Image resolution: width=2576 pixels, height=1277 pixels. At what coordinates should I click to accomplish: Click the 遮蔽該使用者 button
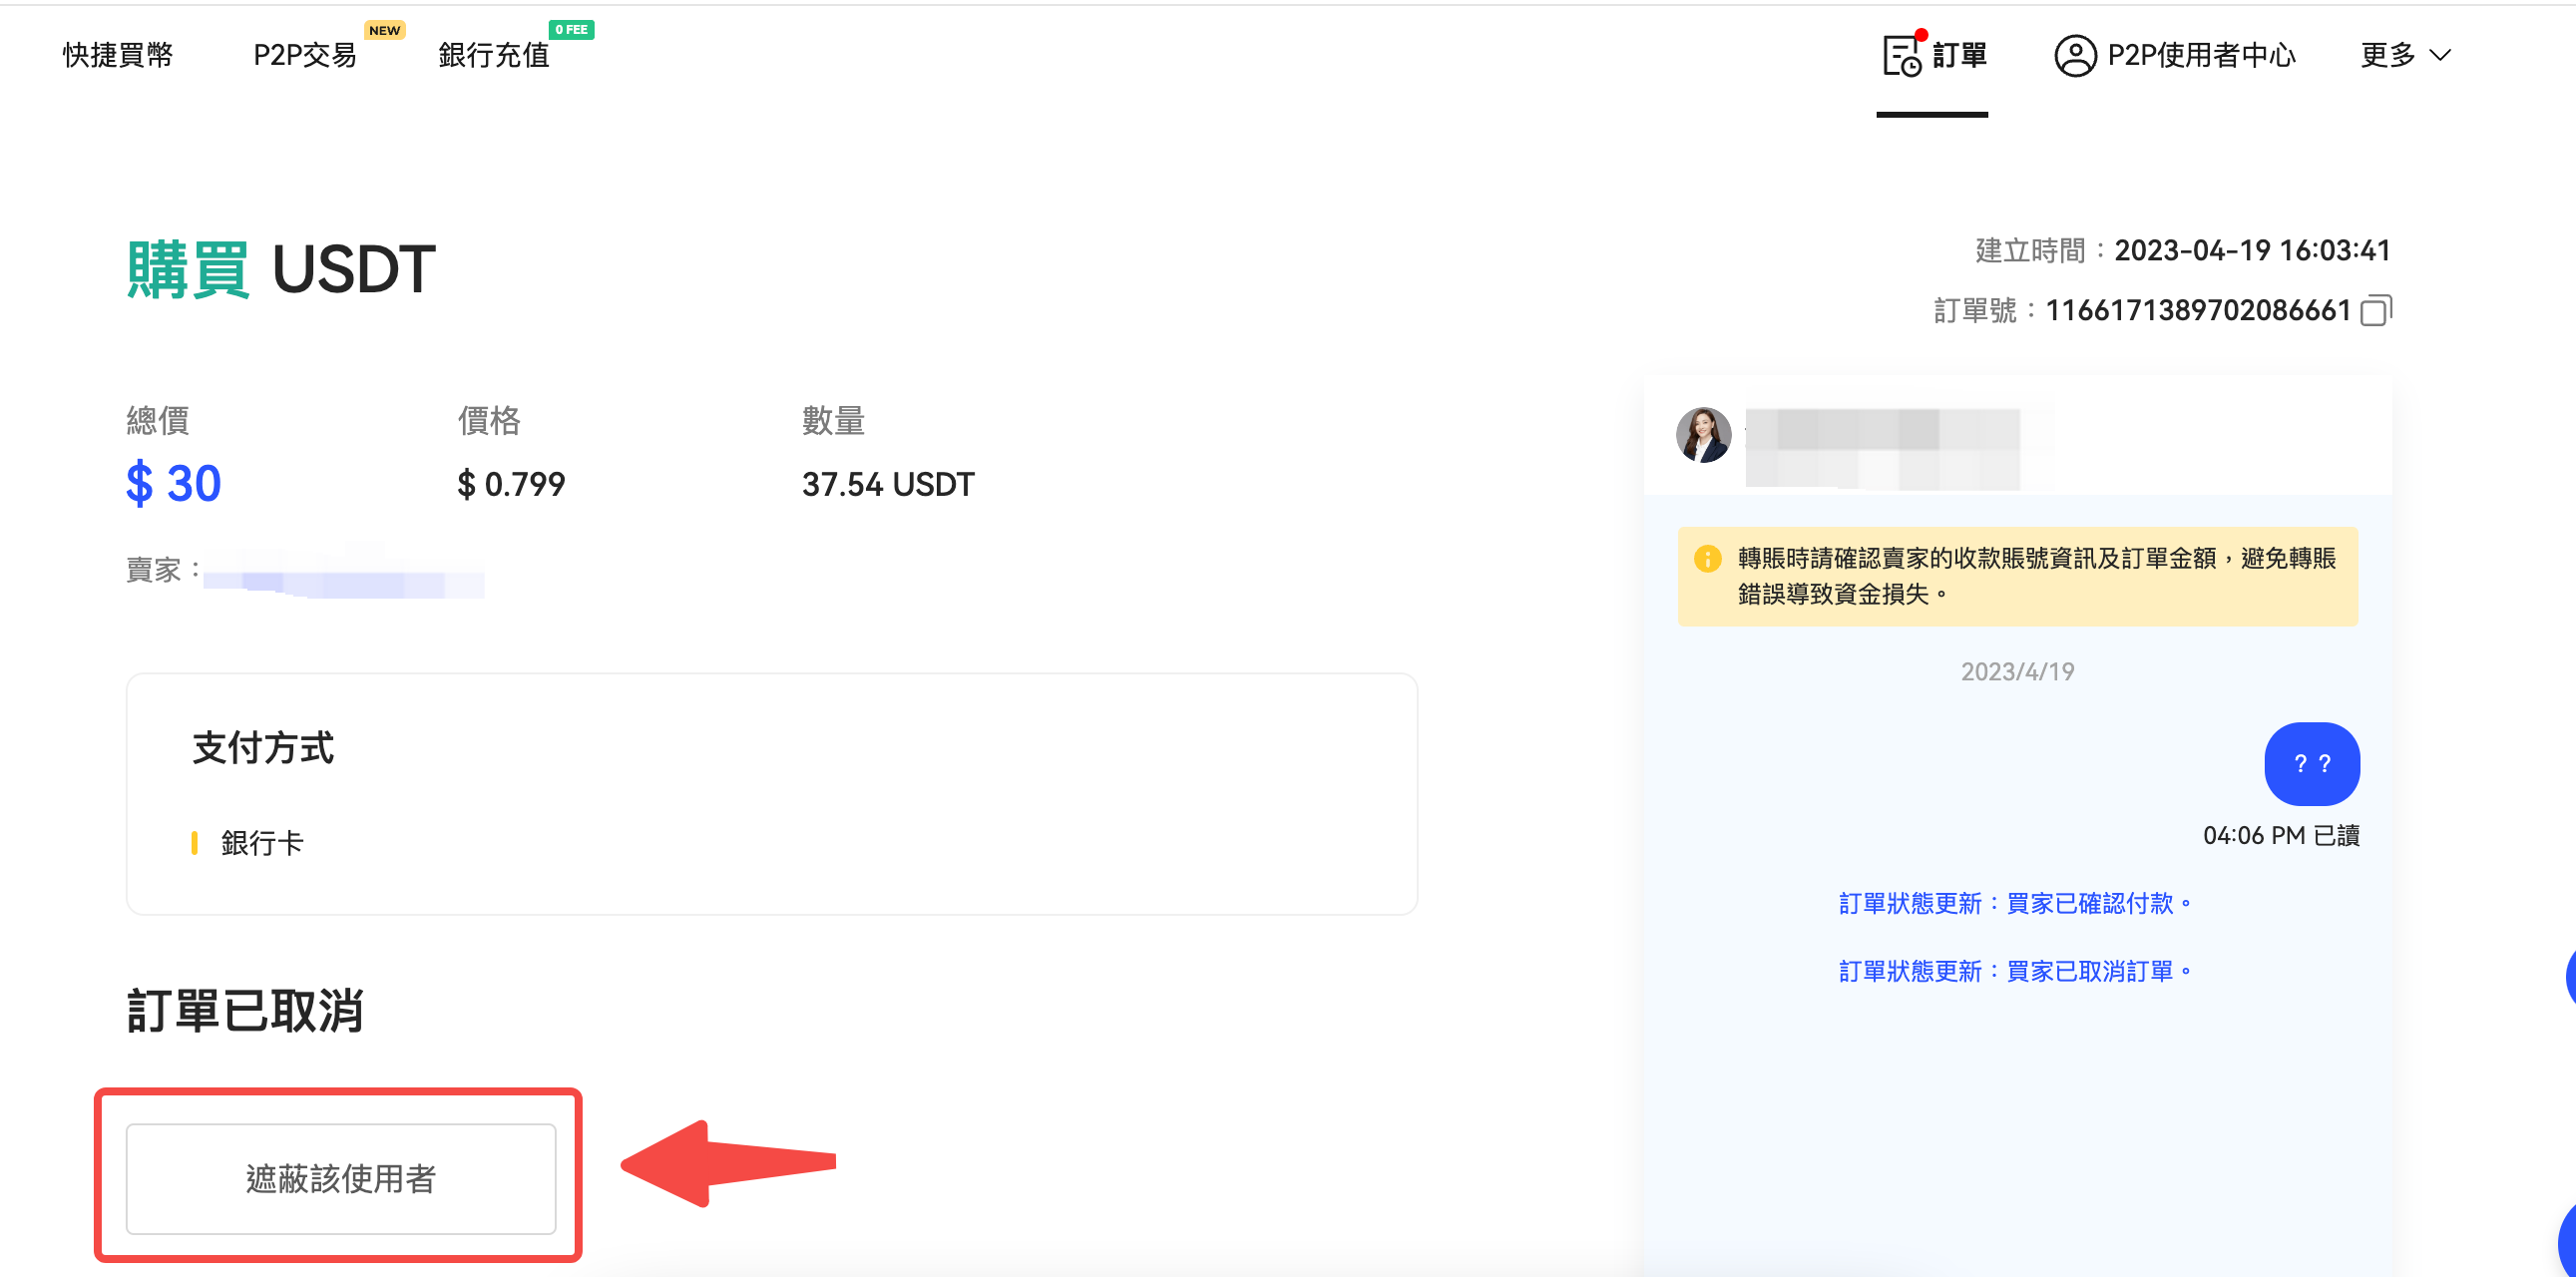[x=341, y=1178]
